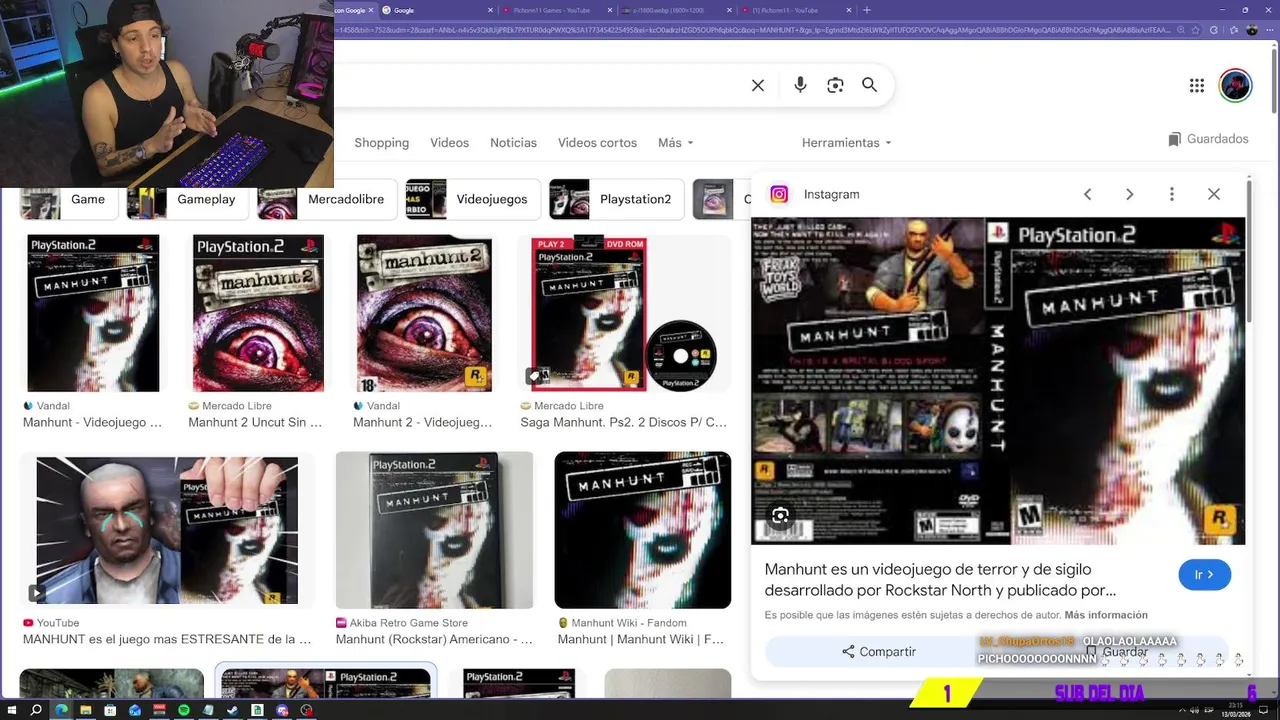Screen dimensions: 1280x720
Task: Open Akiba Retro Game Store Manhunt thumbnail
Action: (x=434, y=530)
